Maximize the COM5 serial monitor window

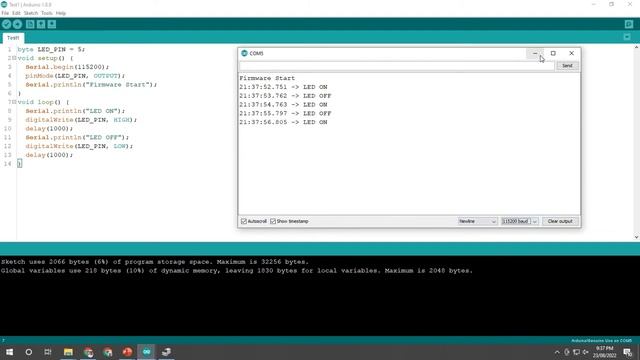(553, 53)
